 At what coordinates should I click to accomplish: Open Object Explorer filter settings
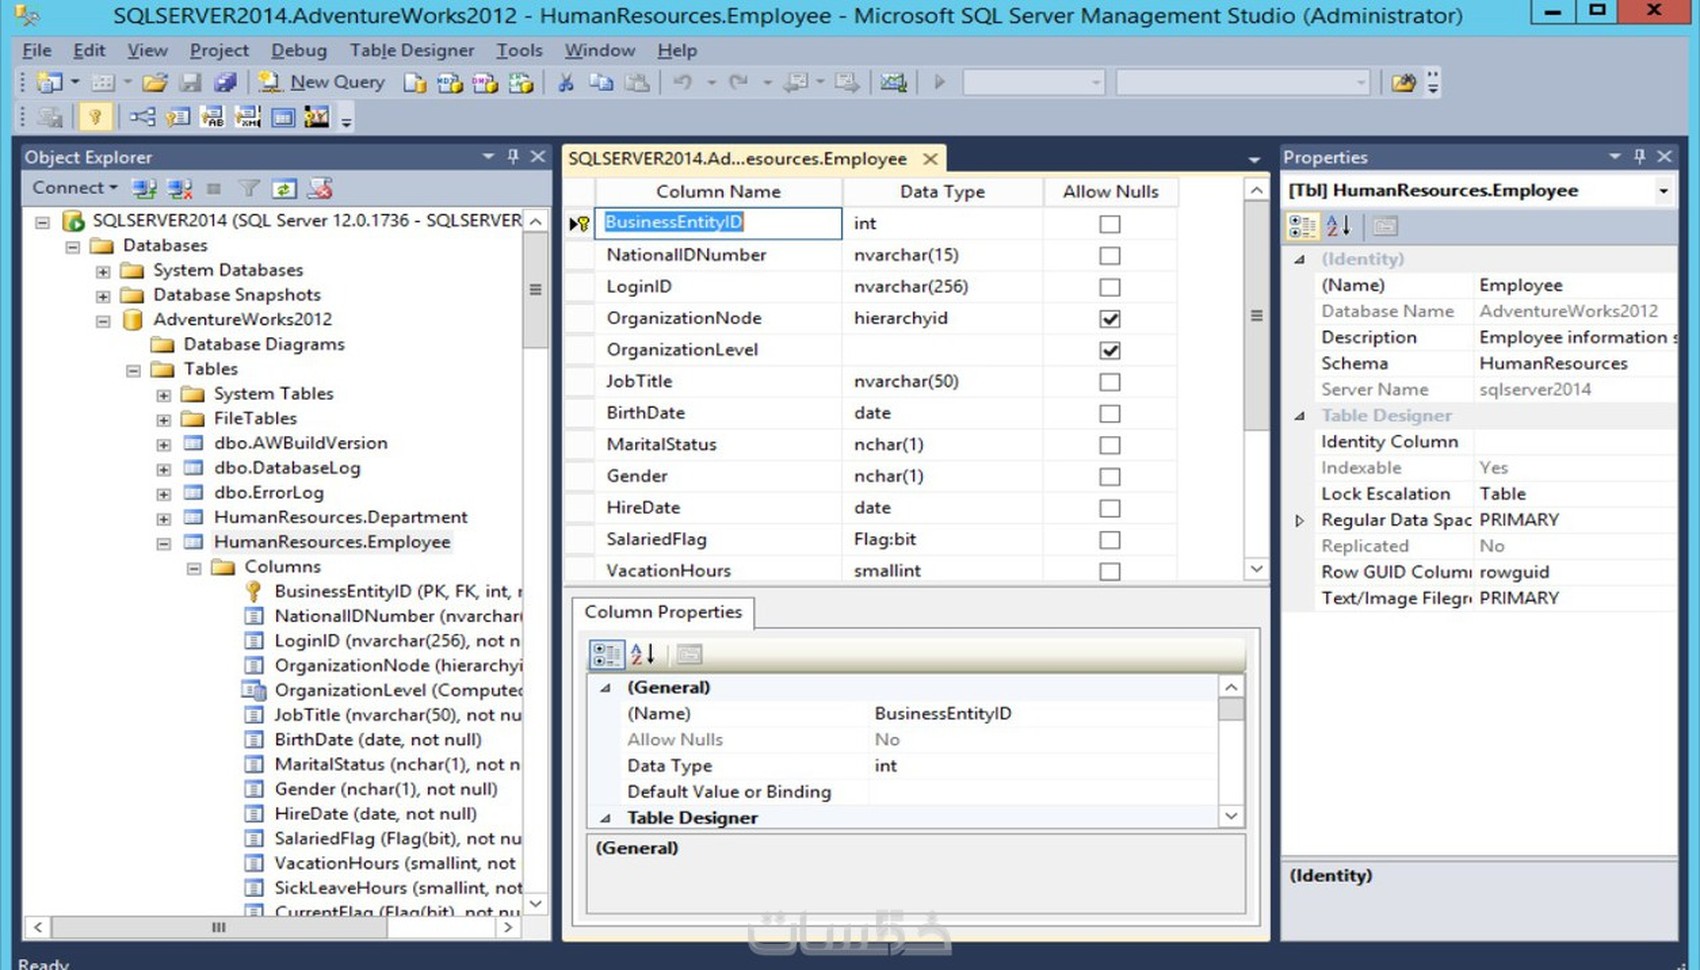[248, 188]
